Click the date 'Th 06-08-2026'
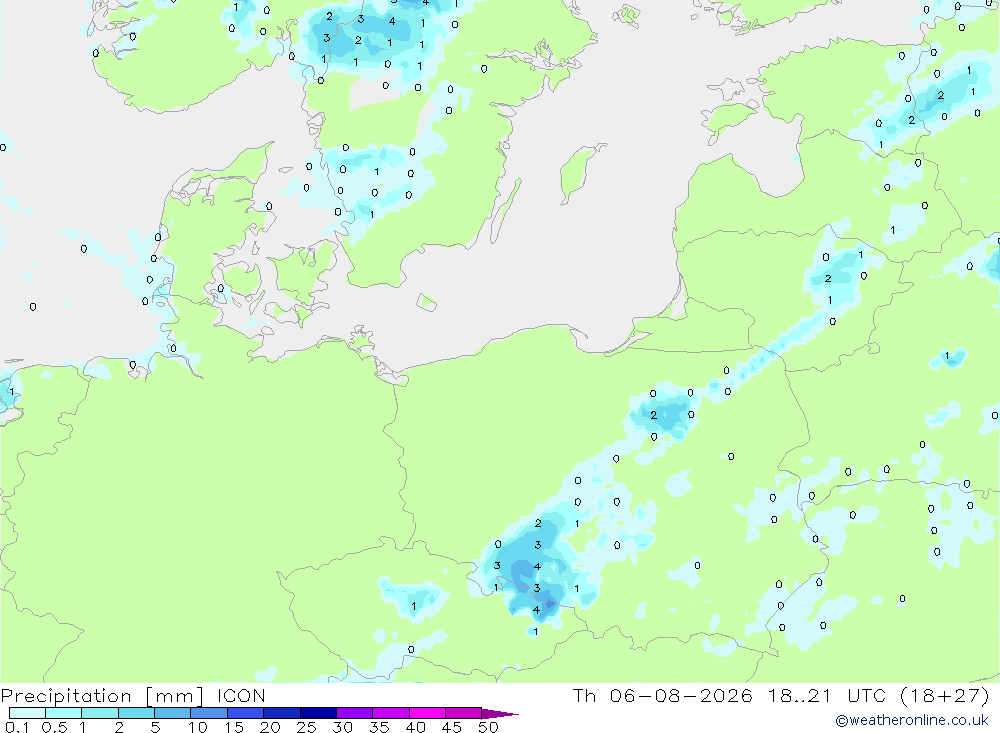The height and width of the screenshot is (733, 1000). click(663, 695)
